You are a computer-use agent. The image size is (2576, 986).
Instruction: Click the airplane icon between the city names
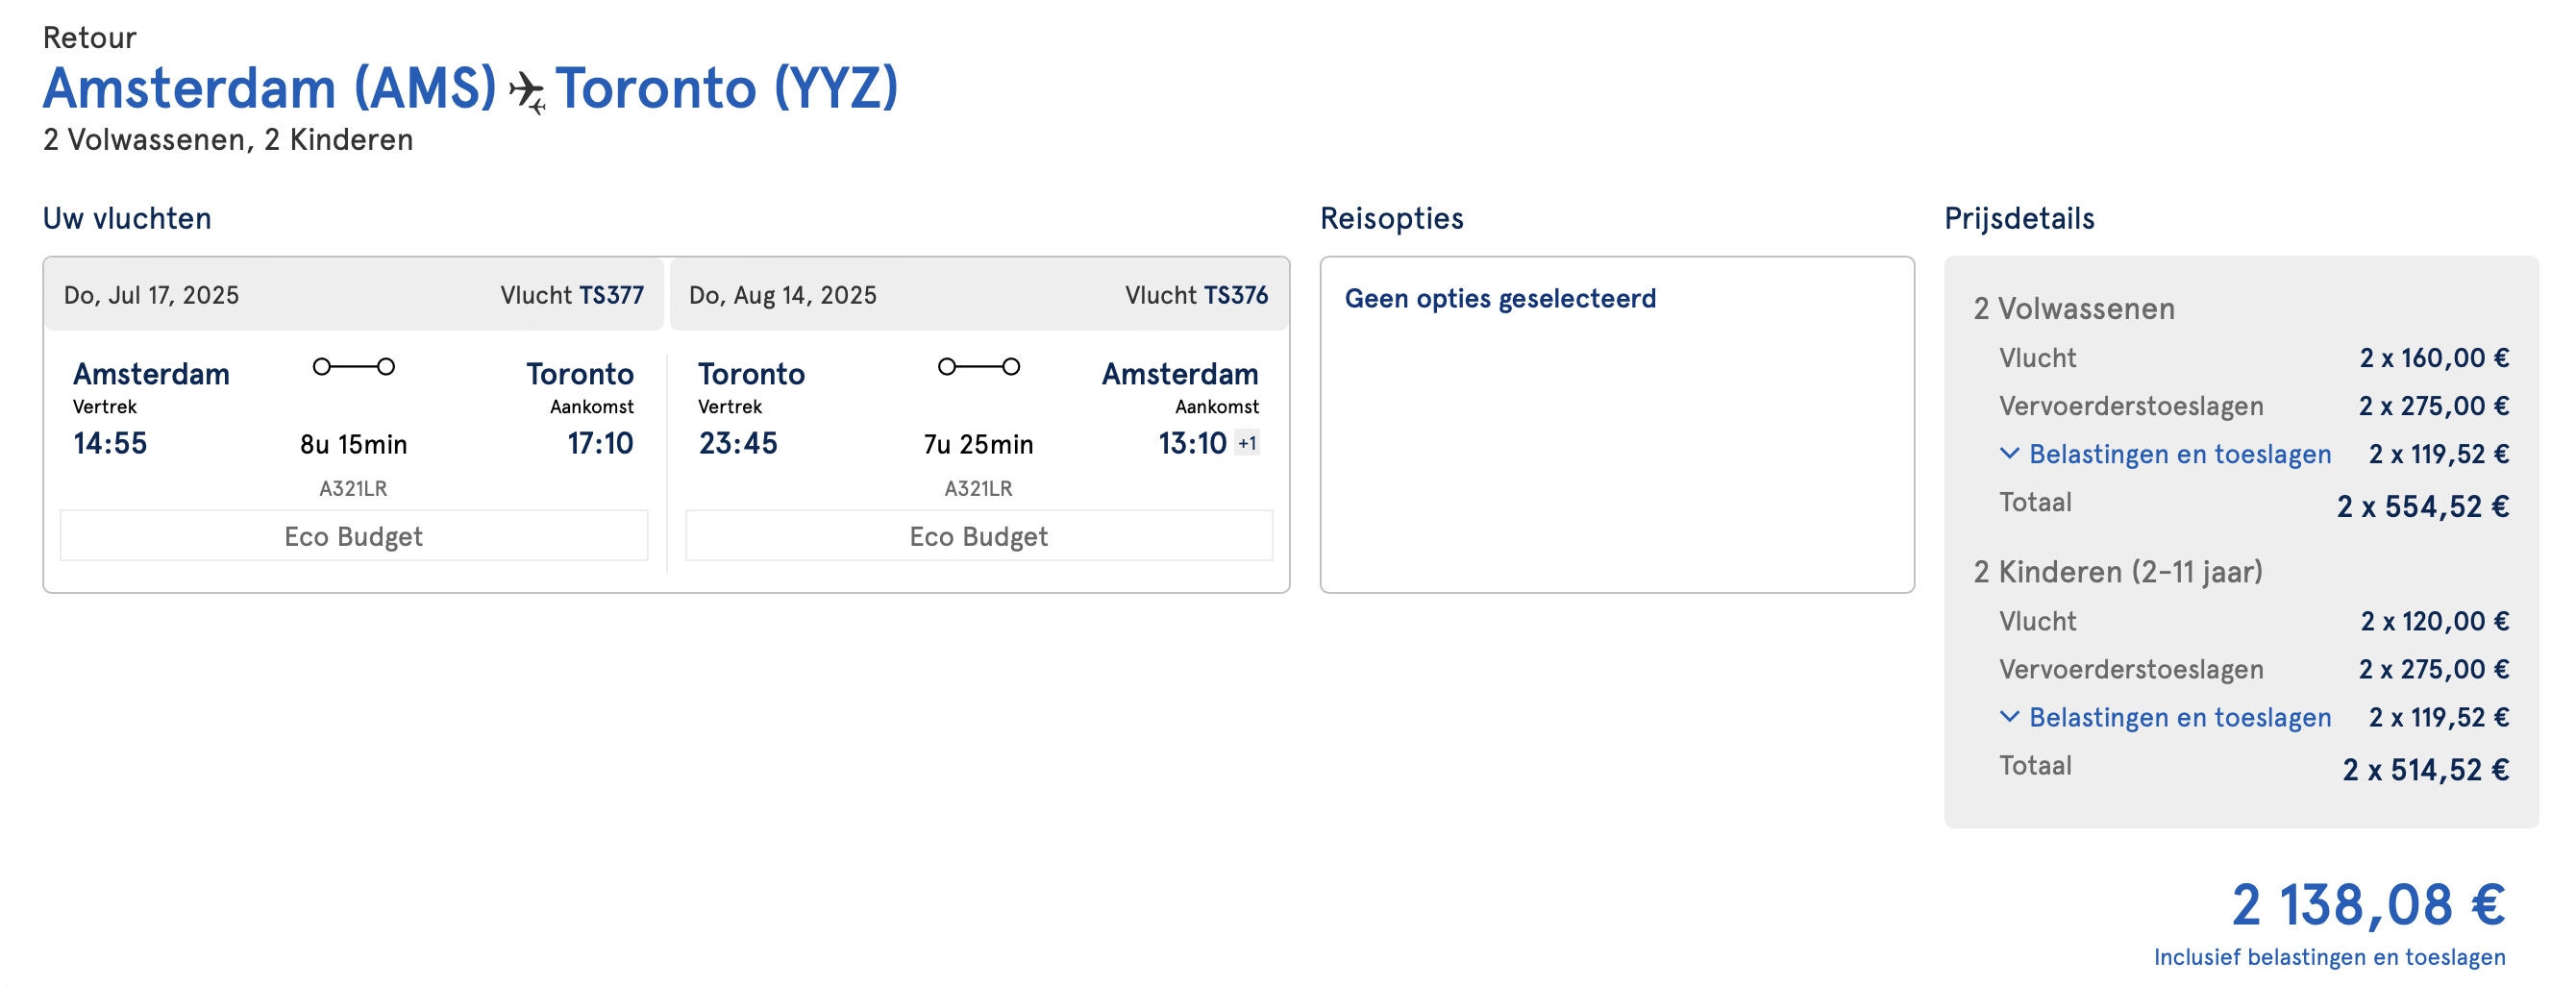[526, 91]
